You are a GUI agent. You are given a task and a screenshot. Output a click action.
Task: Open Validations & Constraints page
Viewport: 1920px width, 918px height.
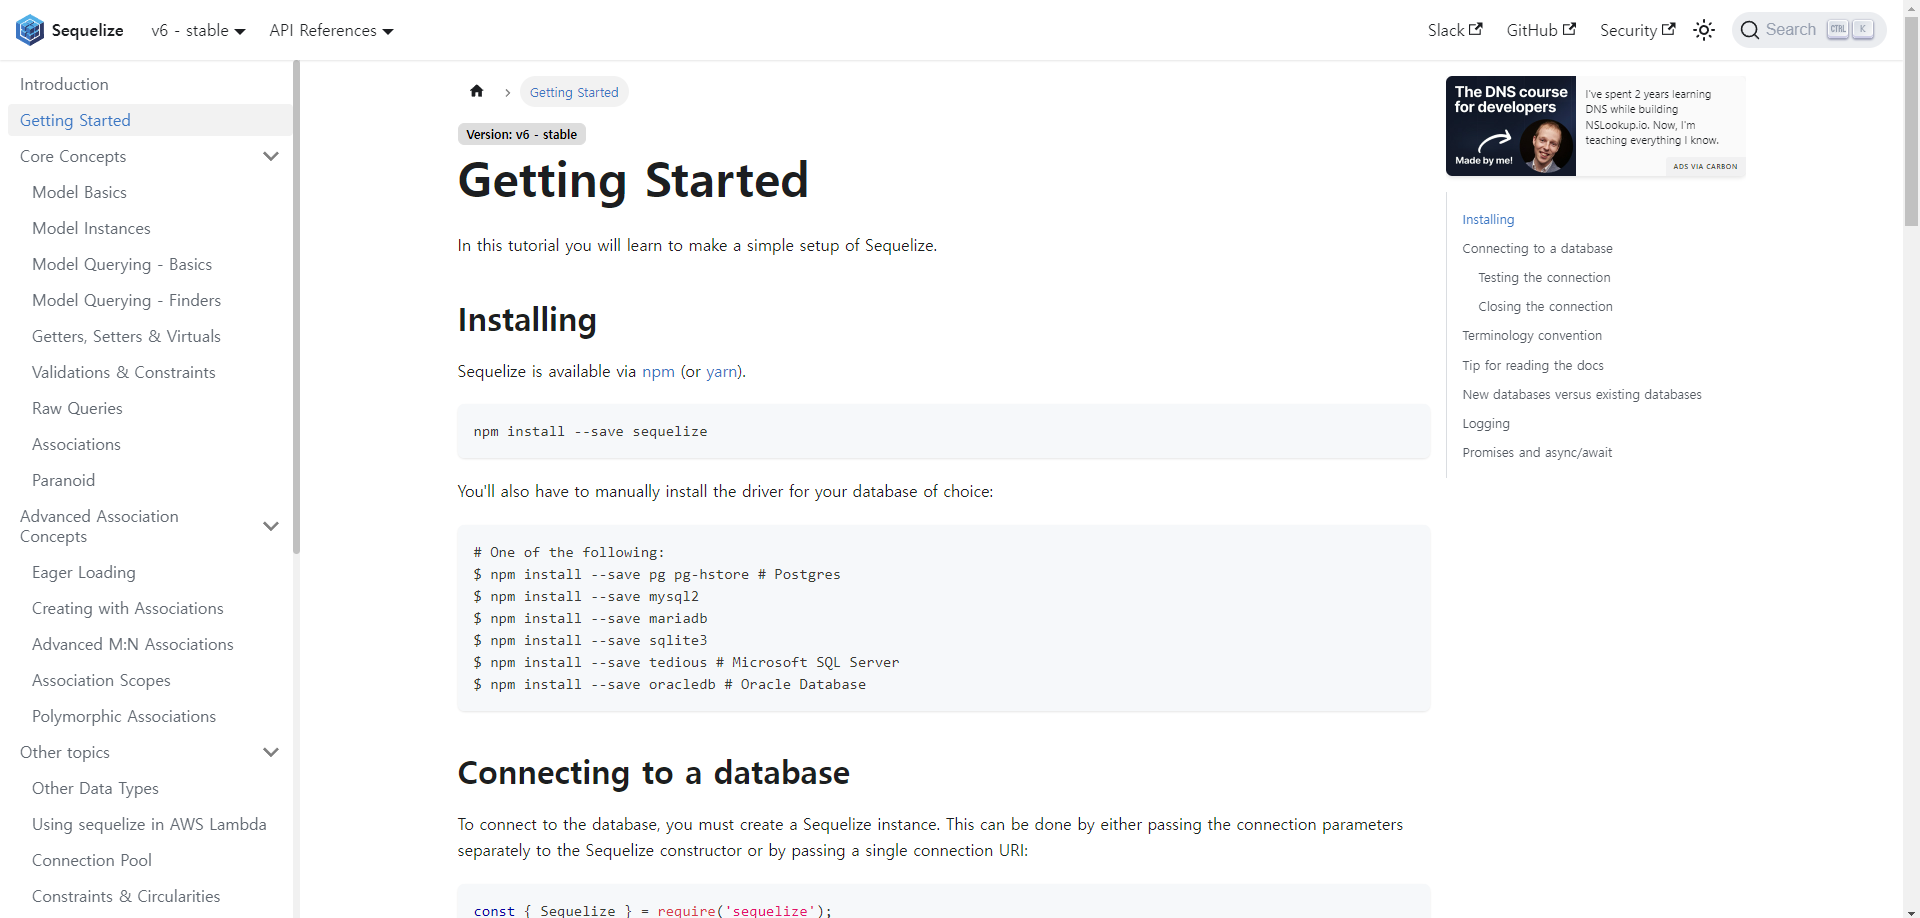[123, 372]
